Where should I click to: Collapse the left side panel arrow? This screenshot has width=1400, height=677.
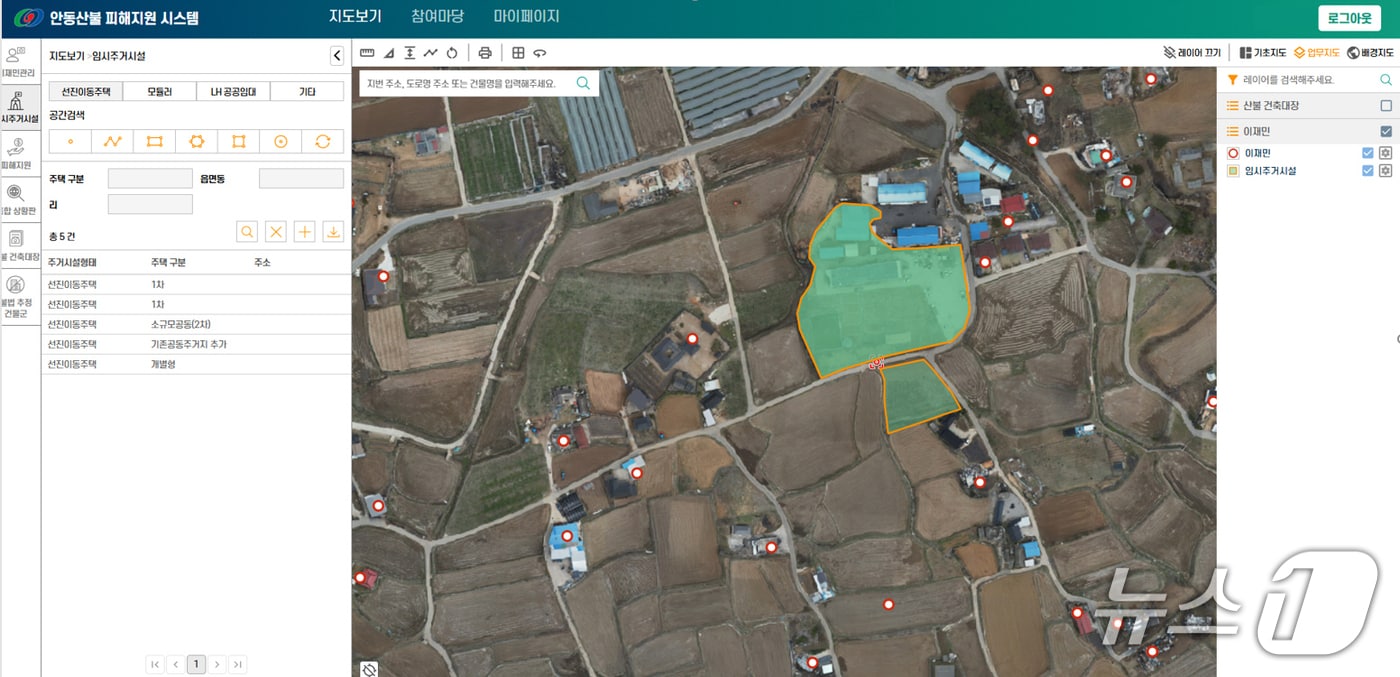(x=337, y=57)
